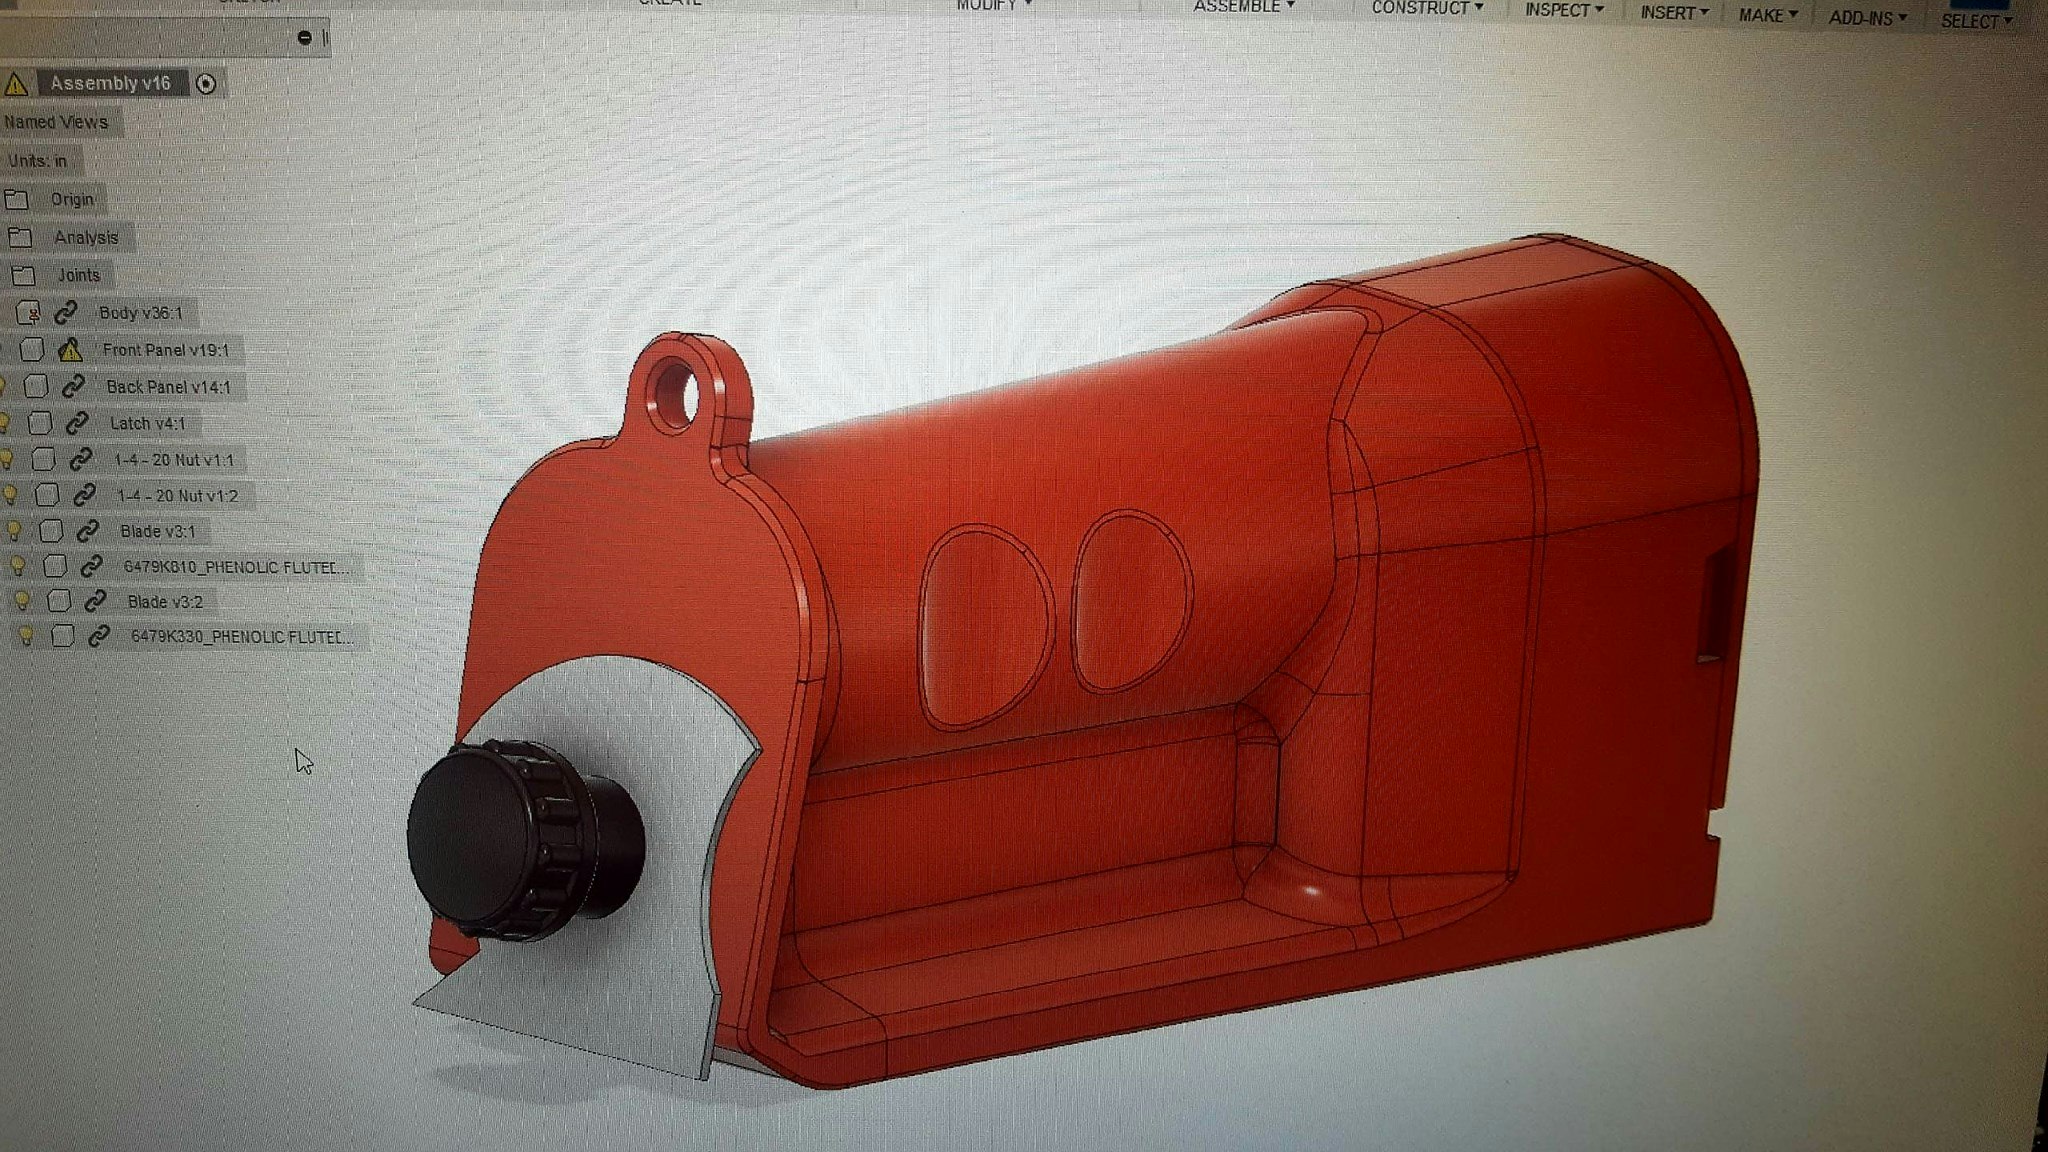
Task: Click the warning icon beside Assembly v16
Action: (15, 84)
